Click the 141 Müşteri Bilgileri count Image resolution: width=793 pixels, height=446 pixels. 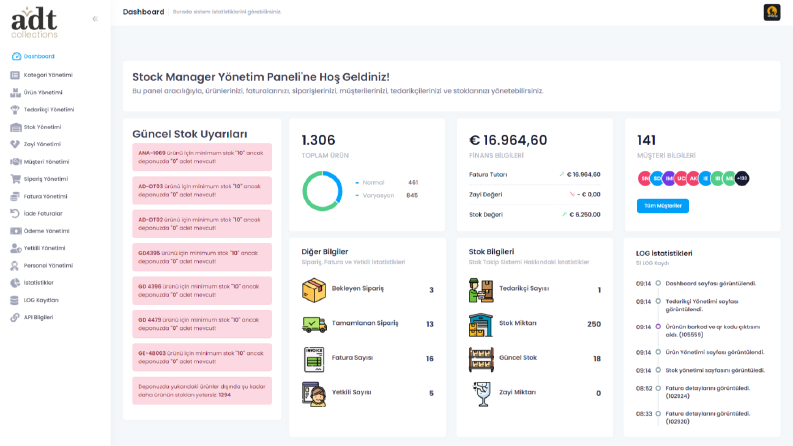pos(646,140)
